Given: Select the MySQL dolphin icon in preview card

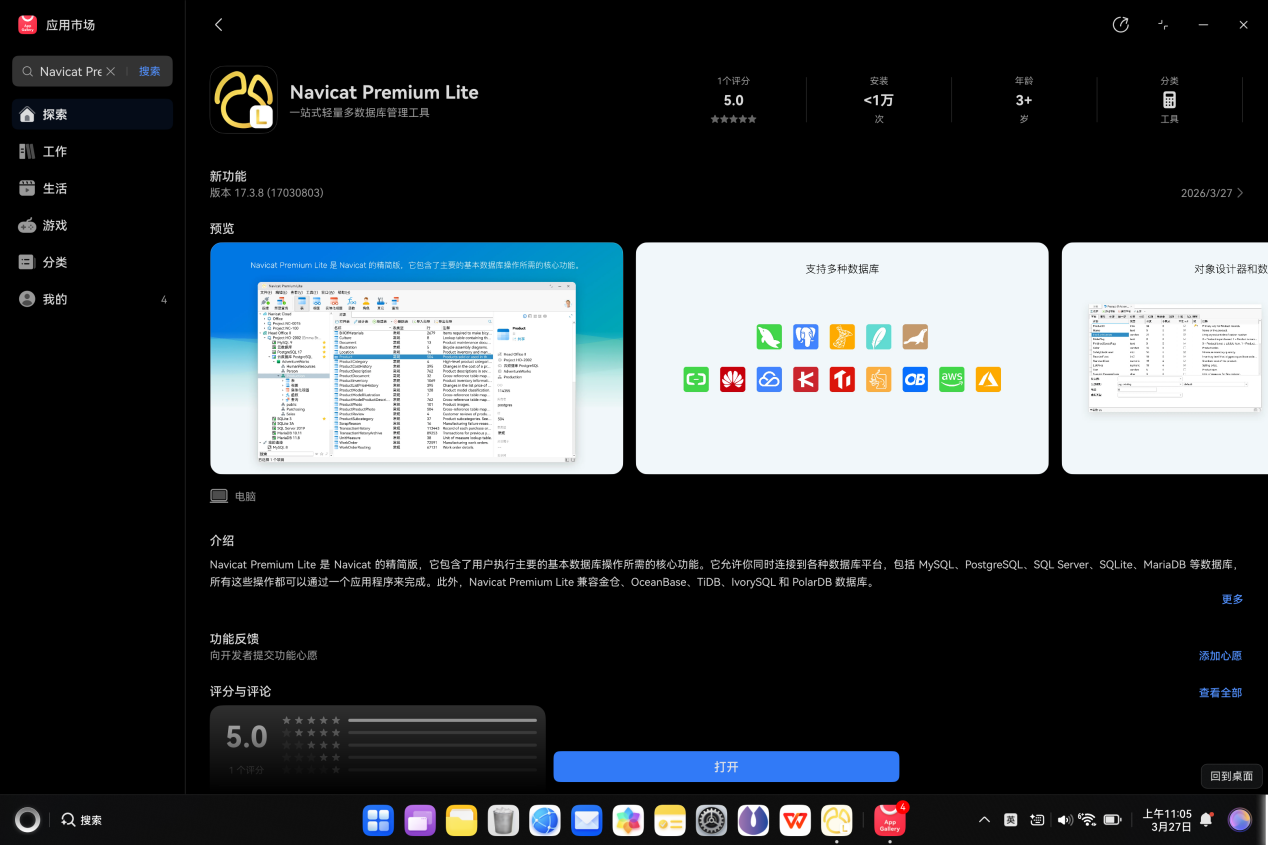Looking at the screenshot, I should tap(769, 336).
